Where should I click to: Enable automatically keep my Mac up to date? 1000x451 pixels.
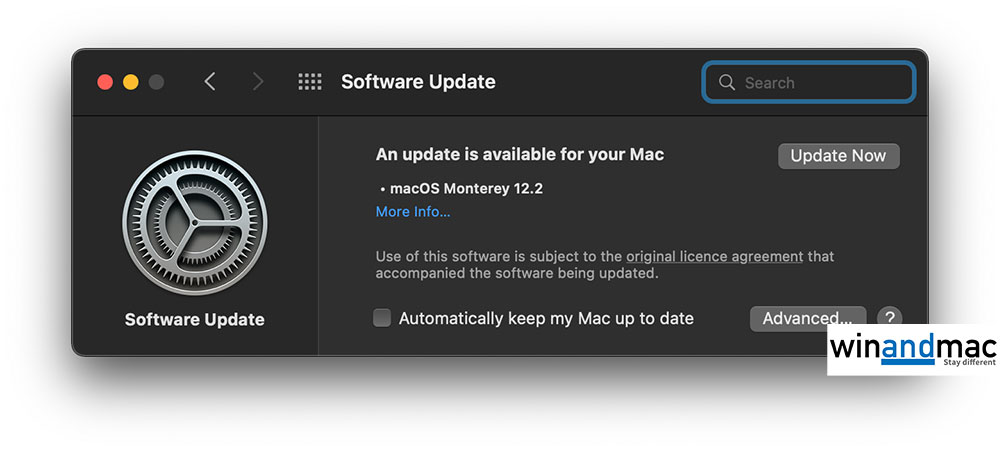tap(382, 318)
